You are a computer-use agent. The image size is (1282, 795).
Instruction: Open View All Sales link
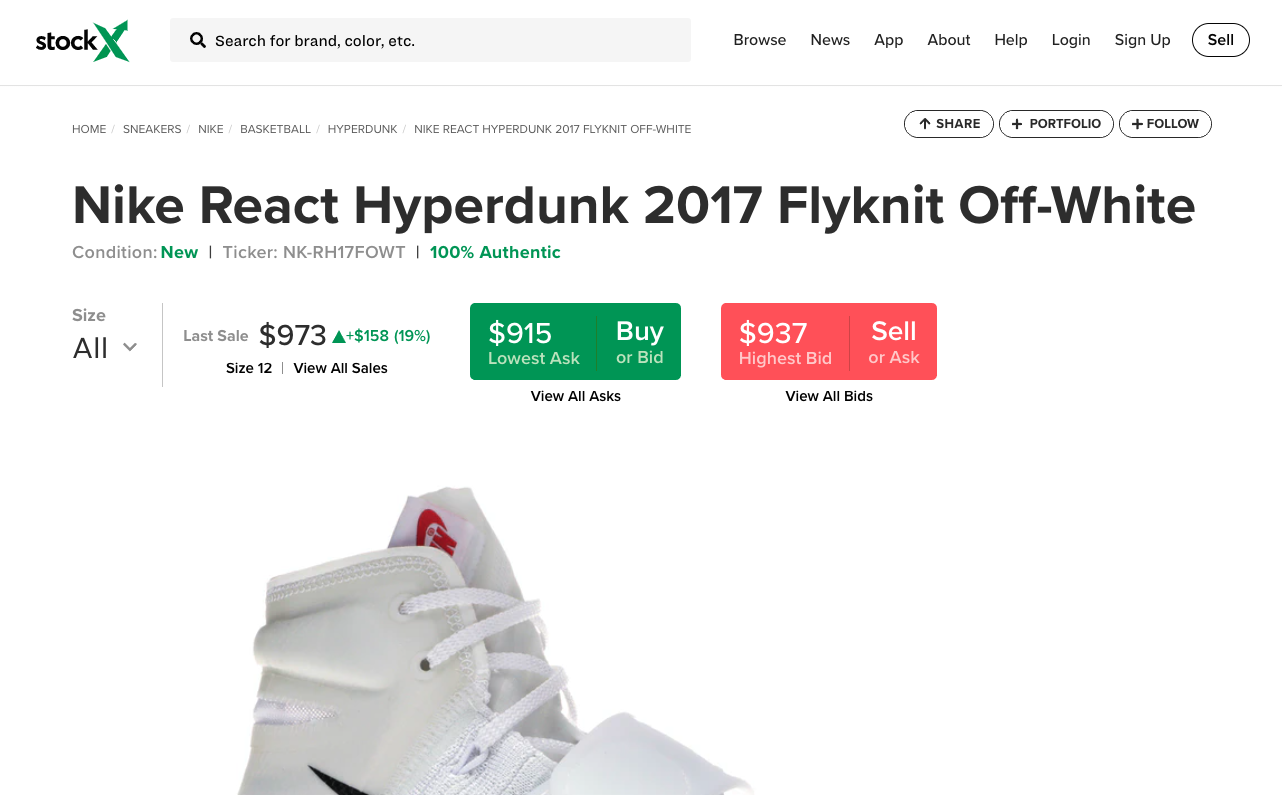(340, 368)
